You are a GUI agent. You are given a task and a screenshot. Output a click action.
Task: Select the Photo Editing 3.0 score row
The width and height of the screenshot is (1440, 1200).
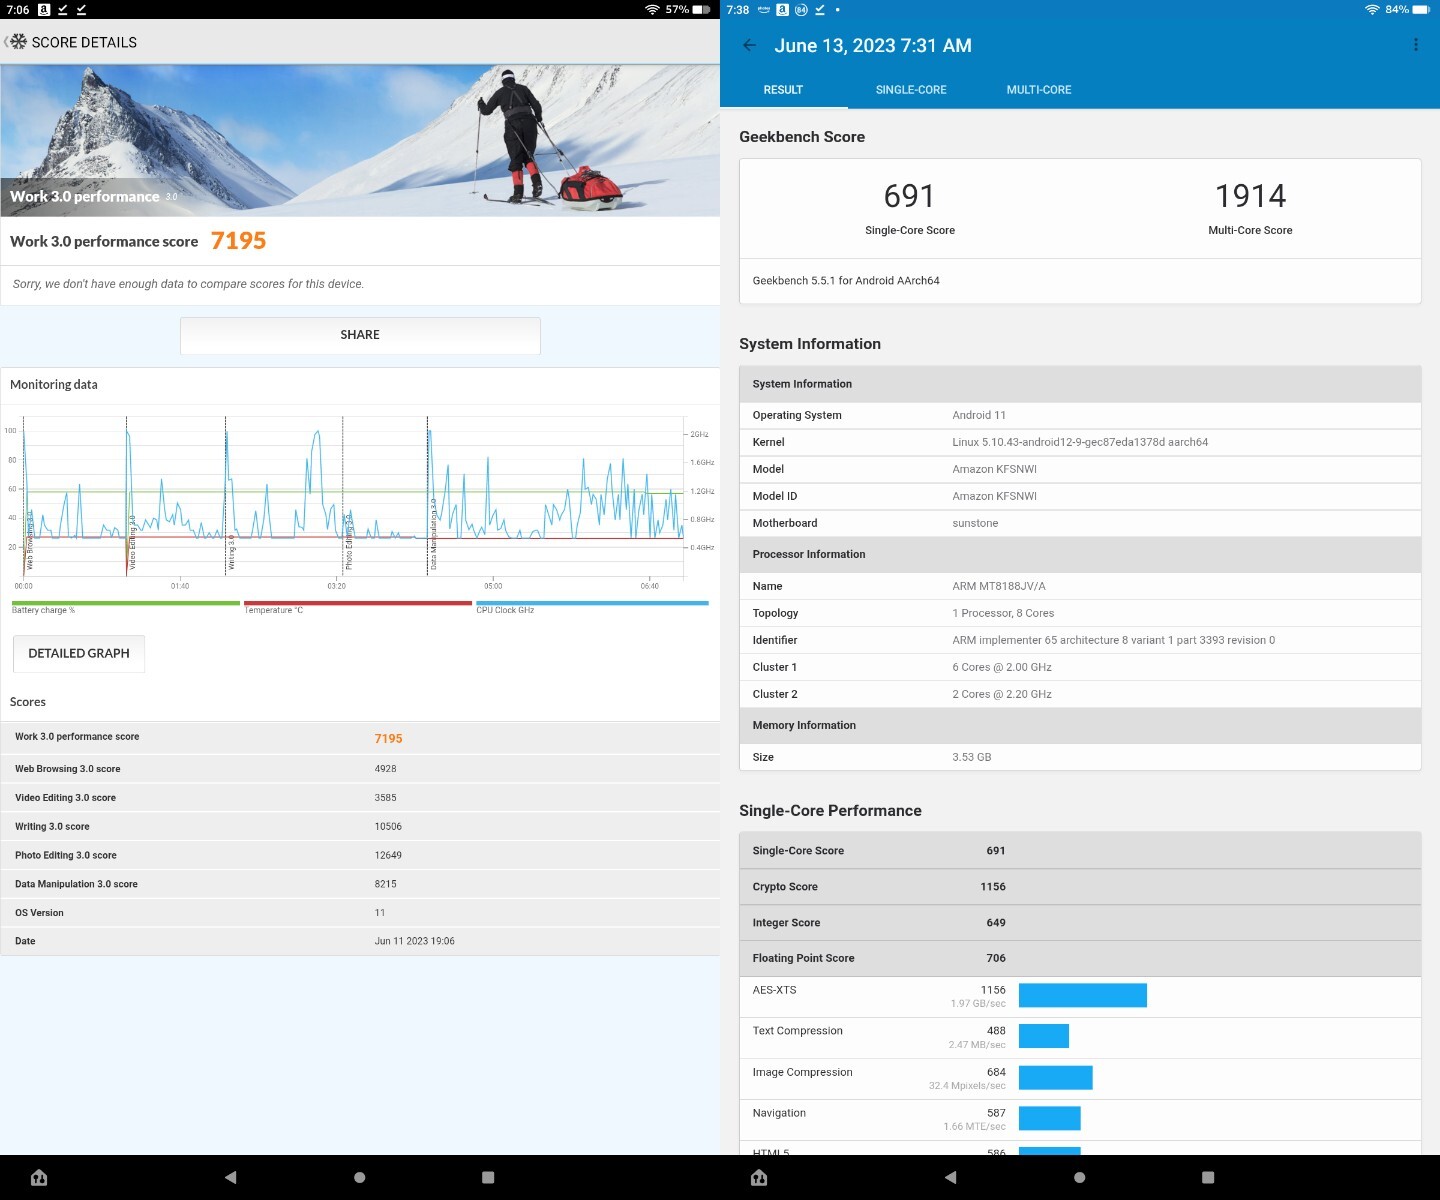tap(360, 855)
